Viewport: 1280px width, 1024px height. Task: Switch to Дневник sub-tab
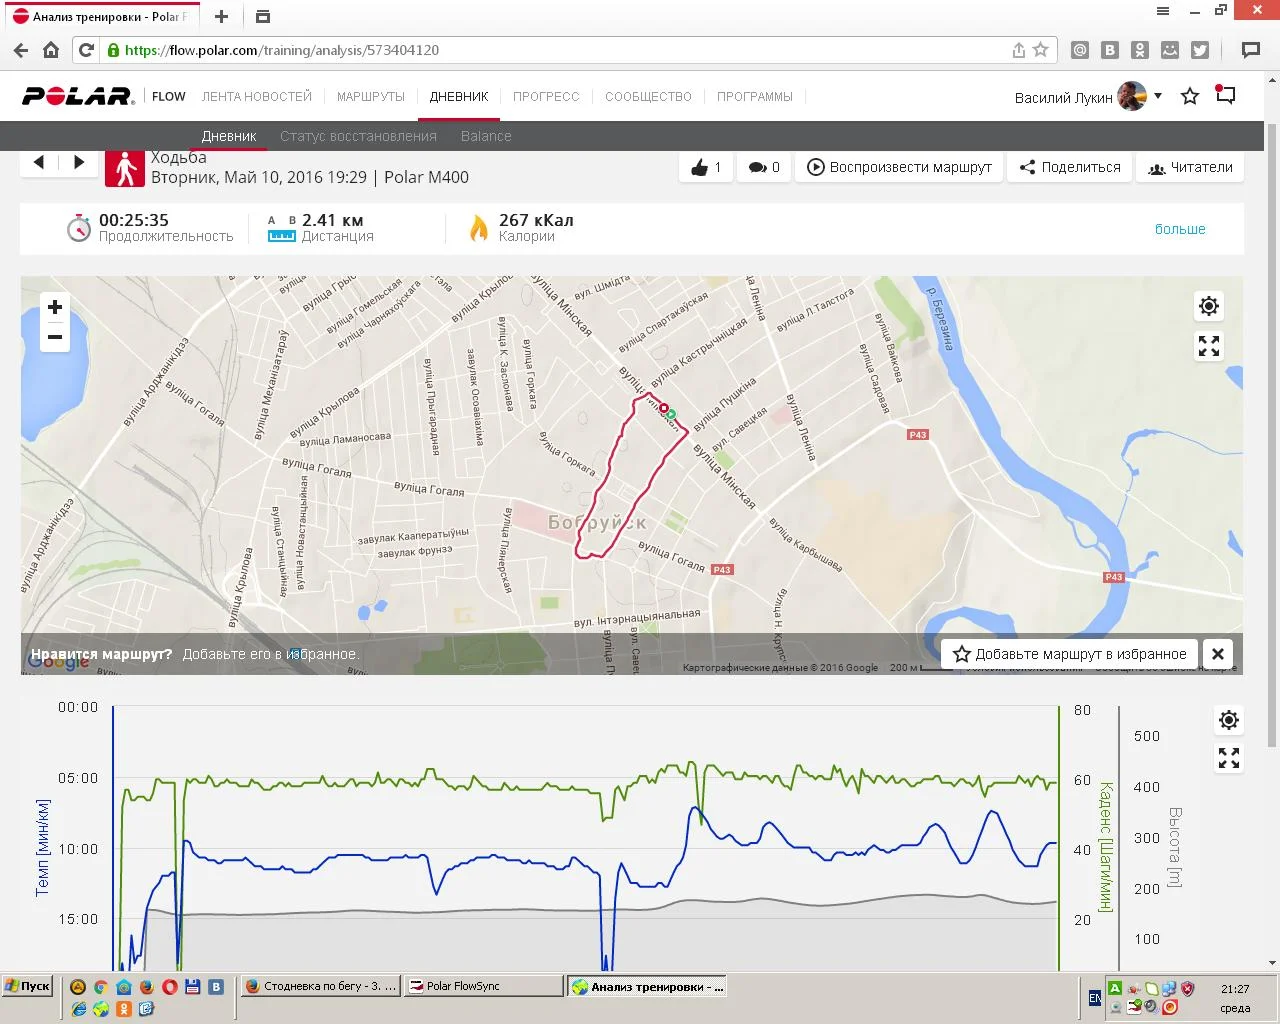(x=229, y=136)
